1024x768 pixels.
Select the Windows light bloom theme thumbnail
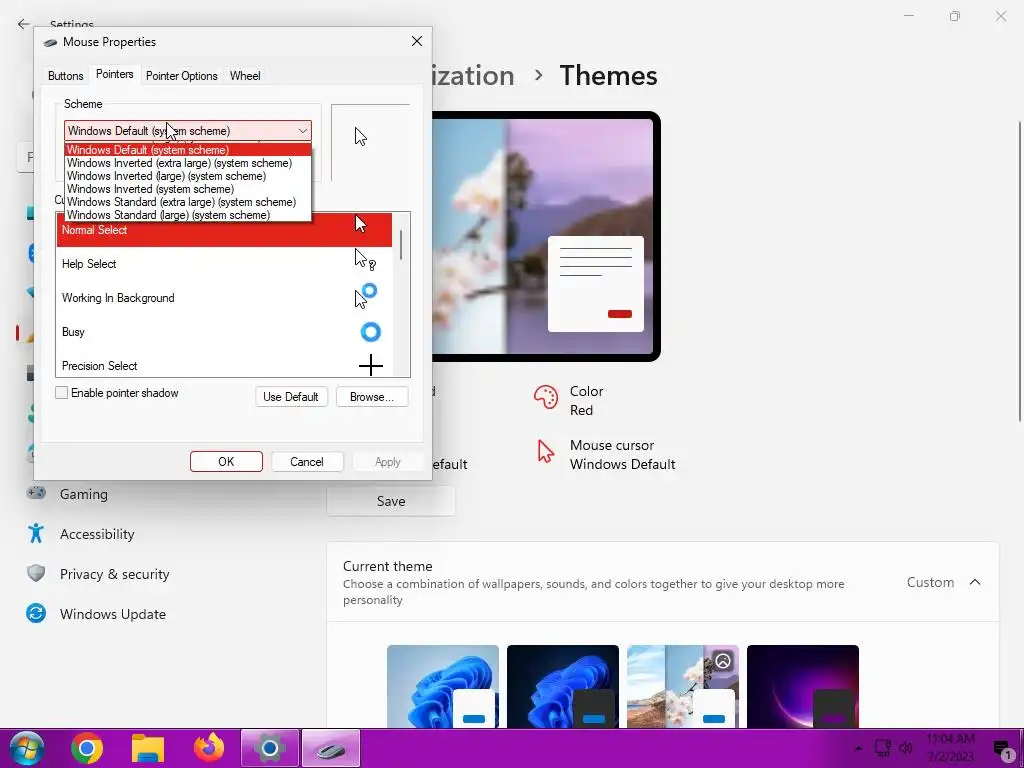click(x=443, y=686)
